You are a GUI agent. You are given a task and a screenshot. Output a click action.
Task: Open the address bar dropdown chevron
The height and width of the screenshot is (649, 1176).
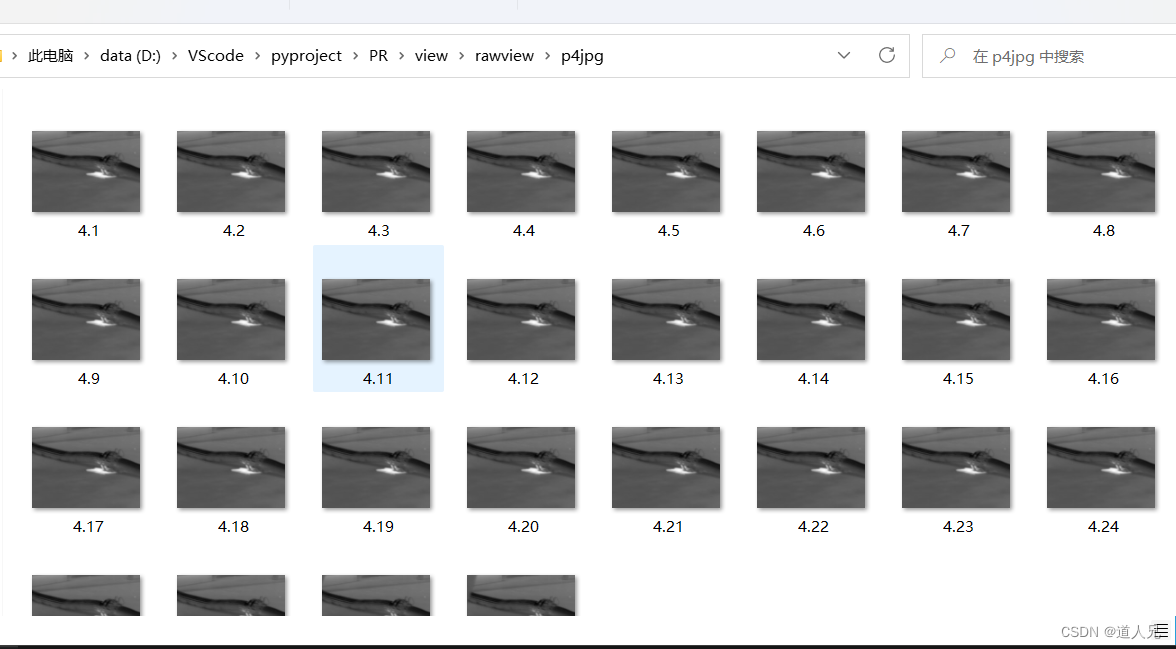(843, 55)
